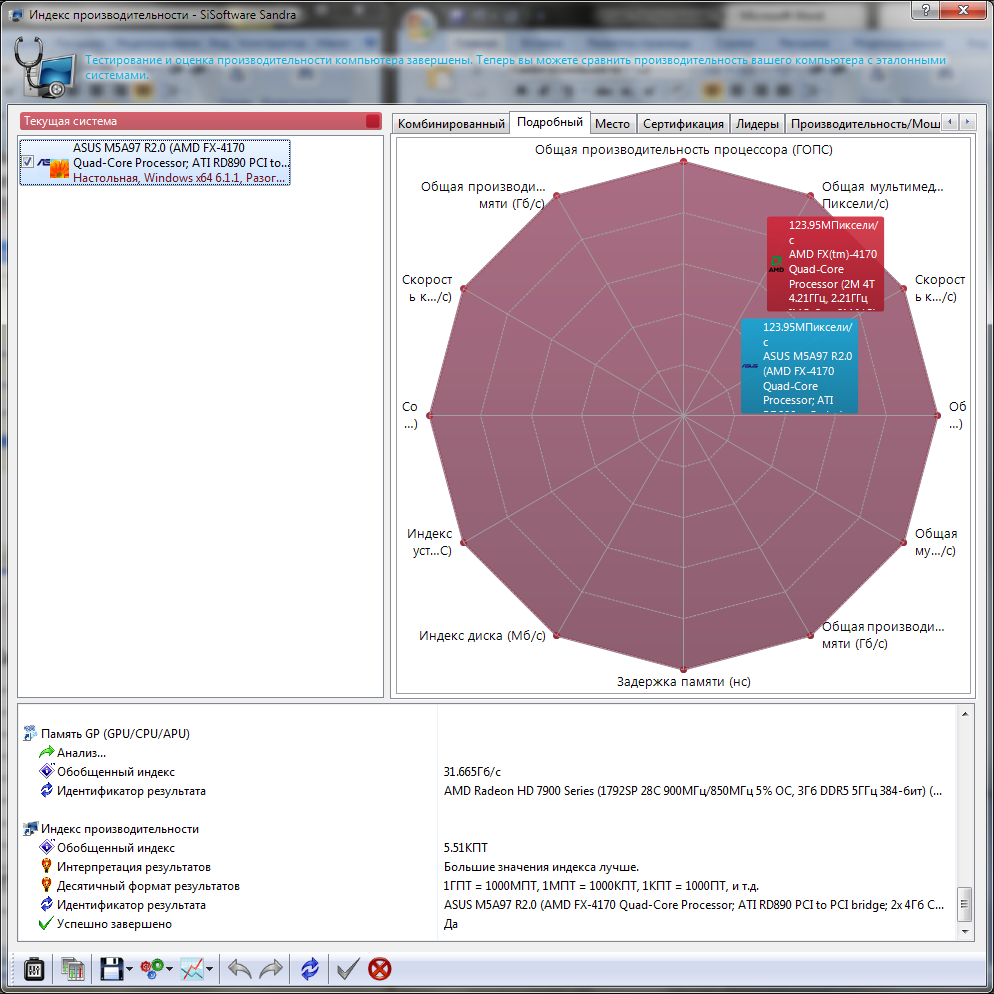Open the gears engine dropdown arrow
This screenshot has width=994, height=994.
click(x=169, y=969)
